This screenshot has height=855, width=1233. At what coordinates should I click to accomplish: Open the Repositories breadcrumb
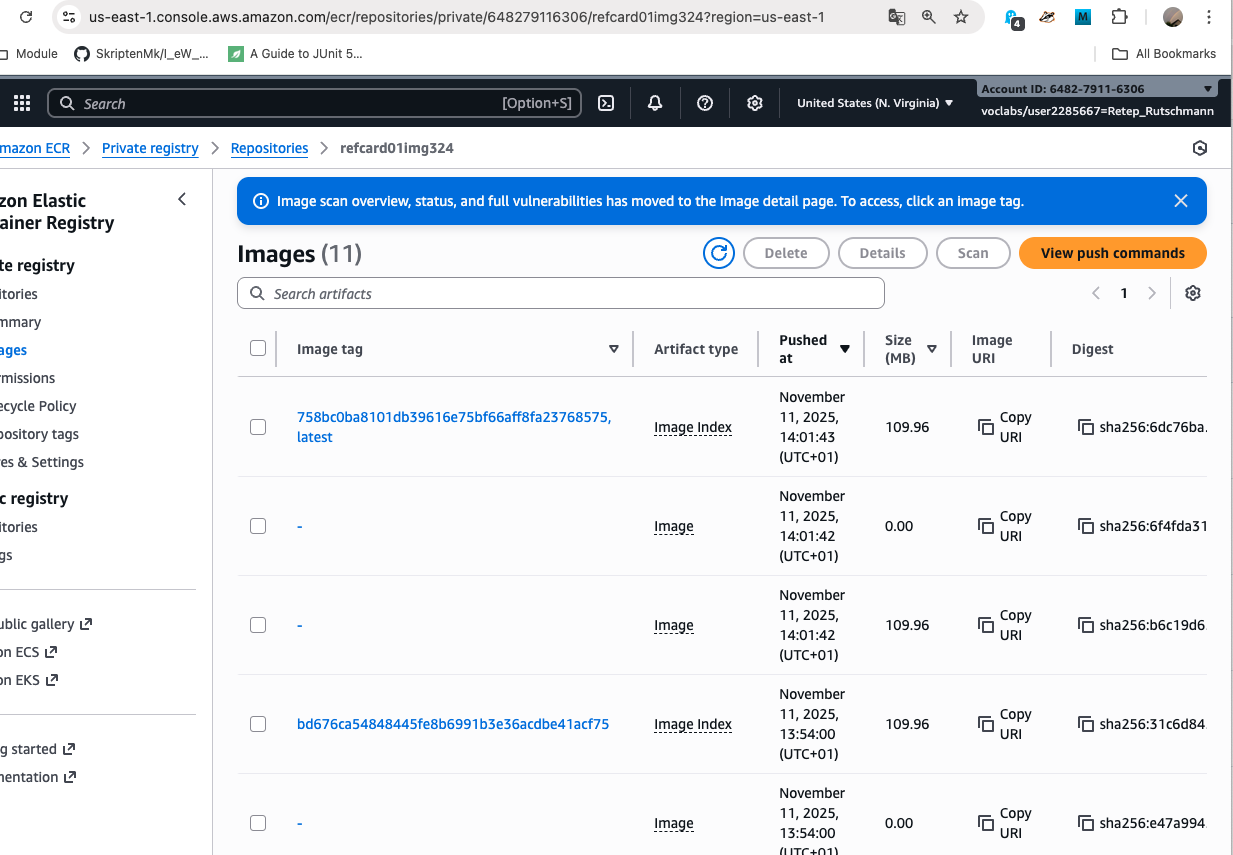tap(269, 148)
